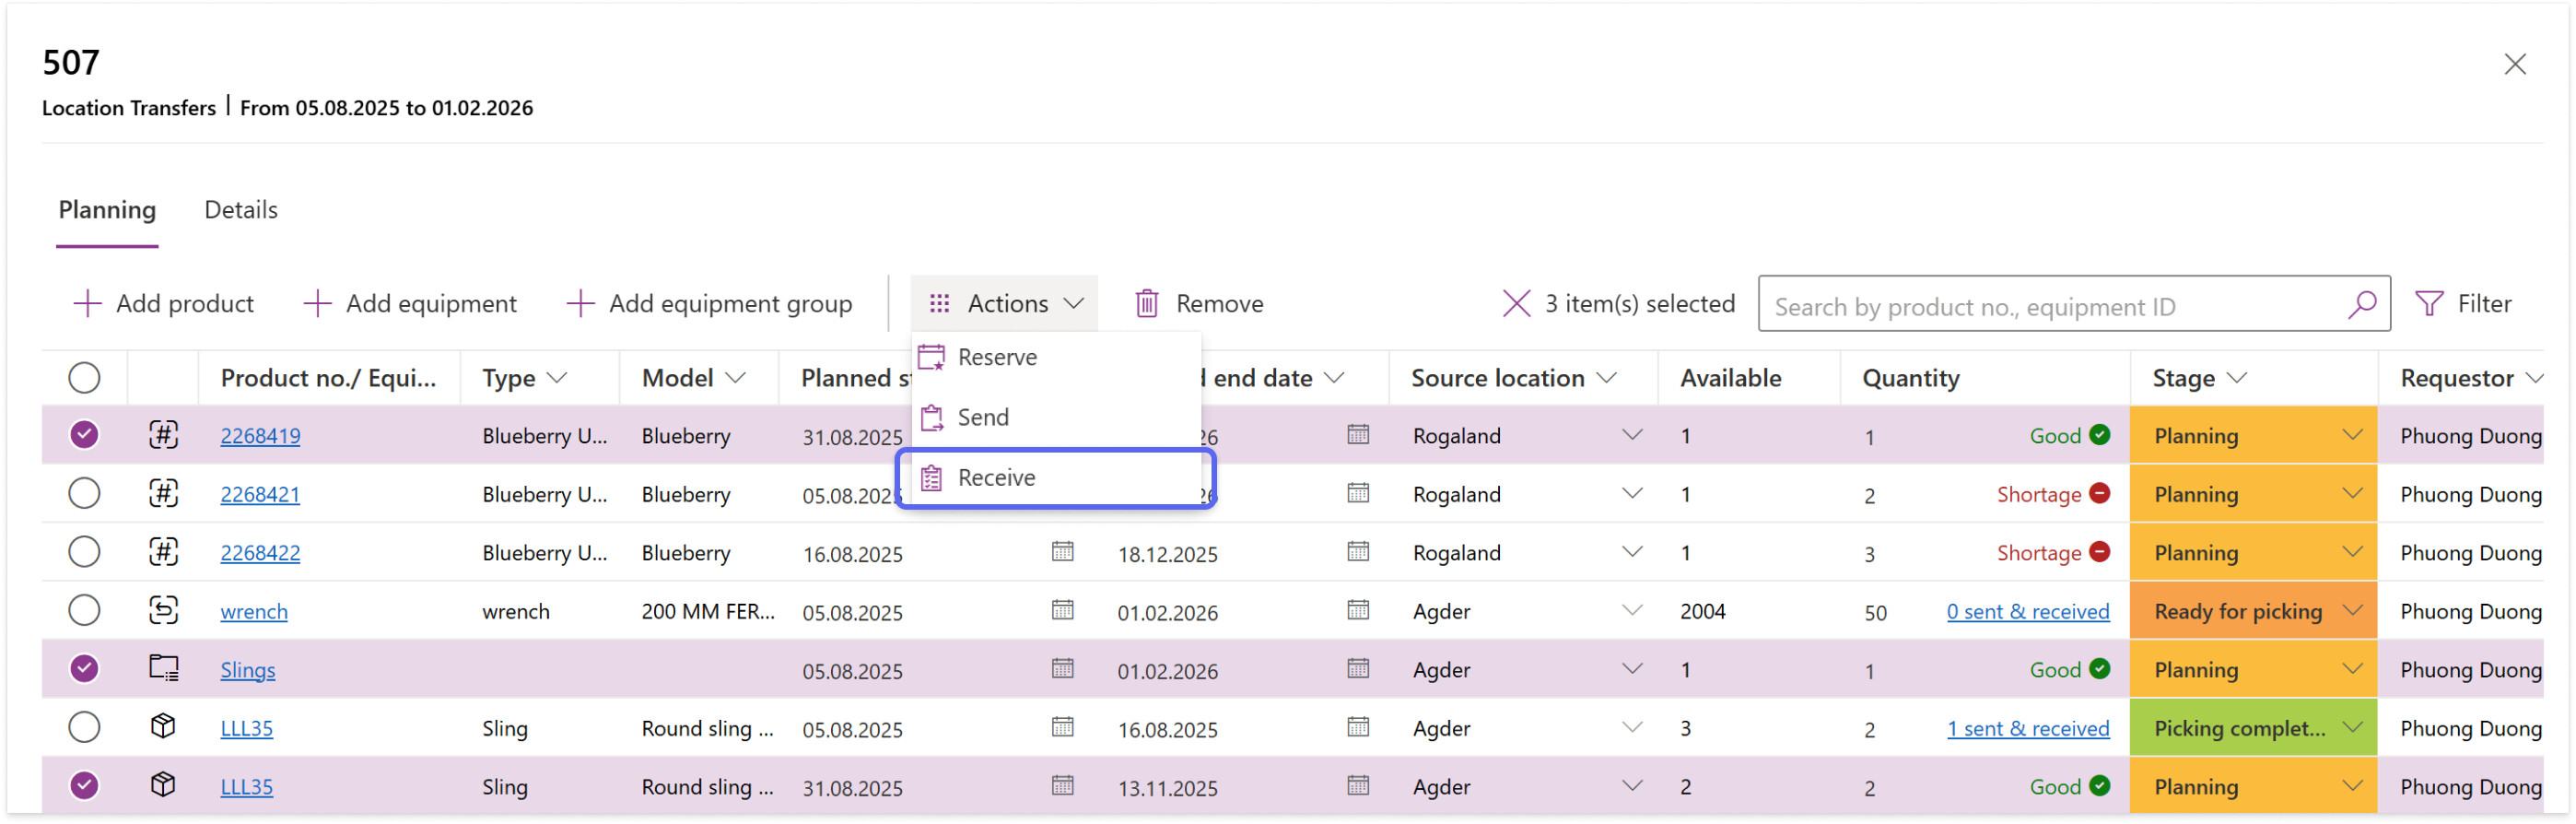Open calendar for Slings planned start date

(x=1062, y=669)
